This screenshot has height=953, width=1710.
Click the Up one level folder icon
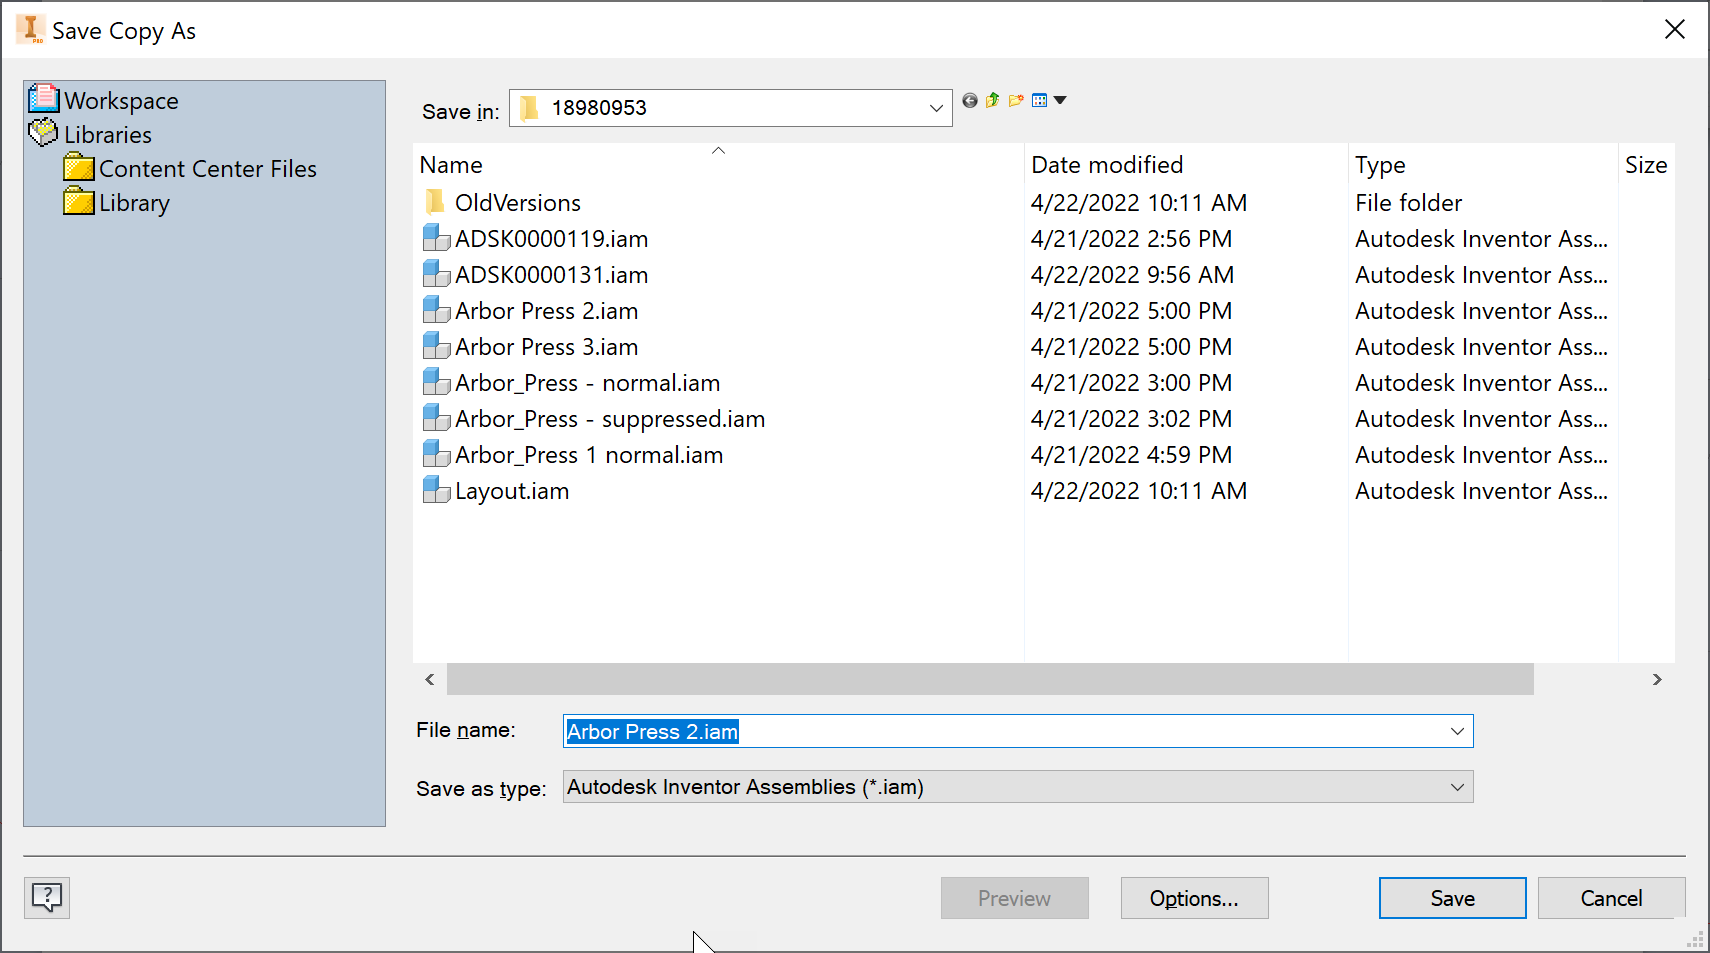[992, 100]
